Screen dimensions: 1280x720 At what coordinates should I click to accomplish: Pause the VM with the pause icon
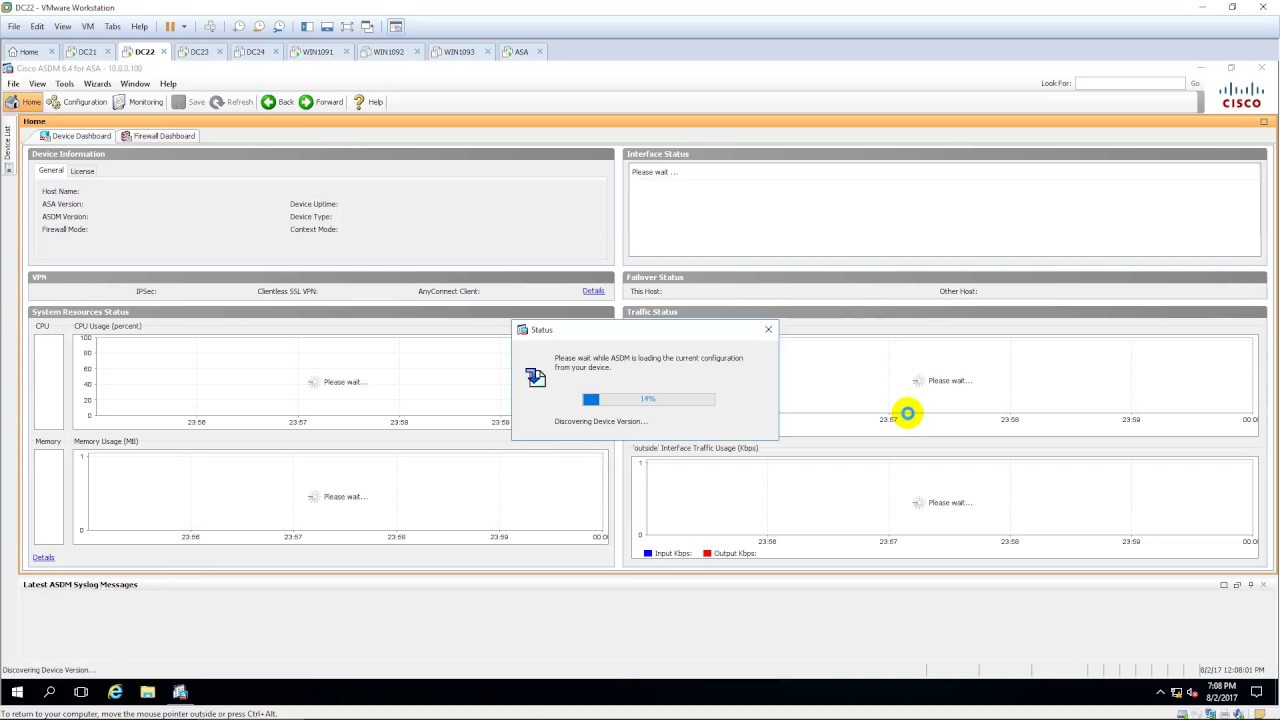[170, 26]
